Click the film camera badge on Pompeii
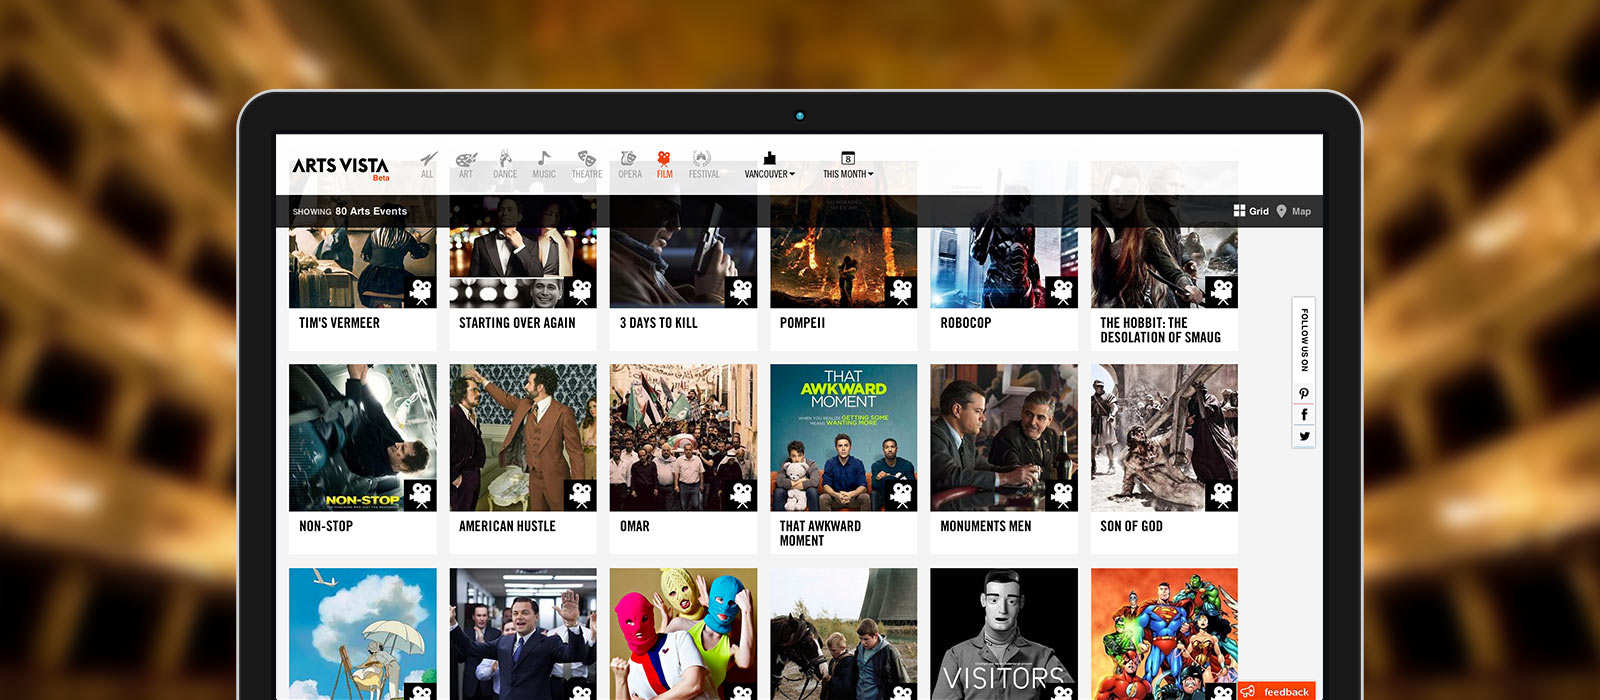Image resolution: width=1600 pixels, height=700 pixels. [x=901, y=292]
